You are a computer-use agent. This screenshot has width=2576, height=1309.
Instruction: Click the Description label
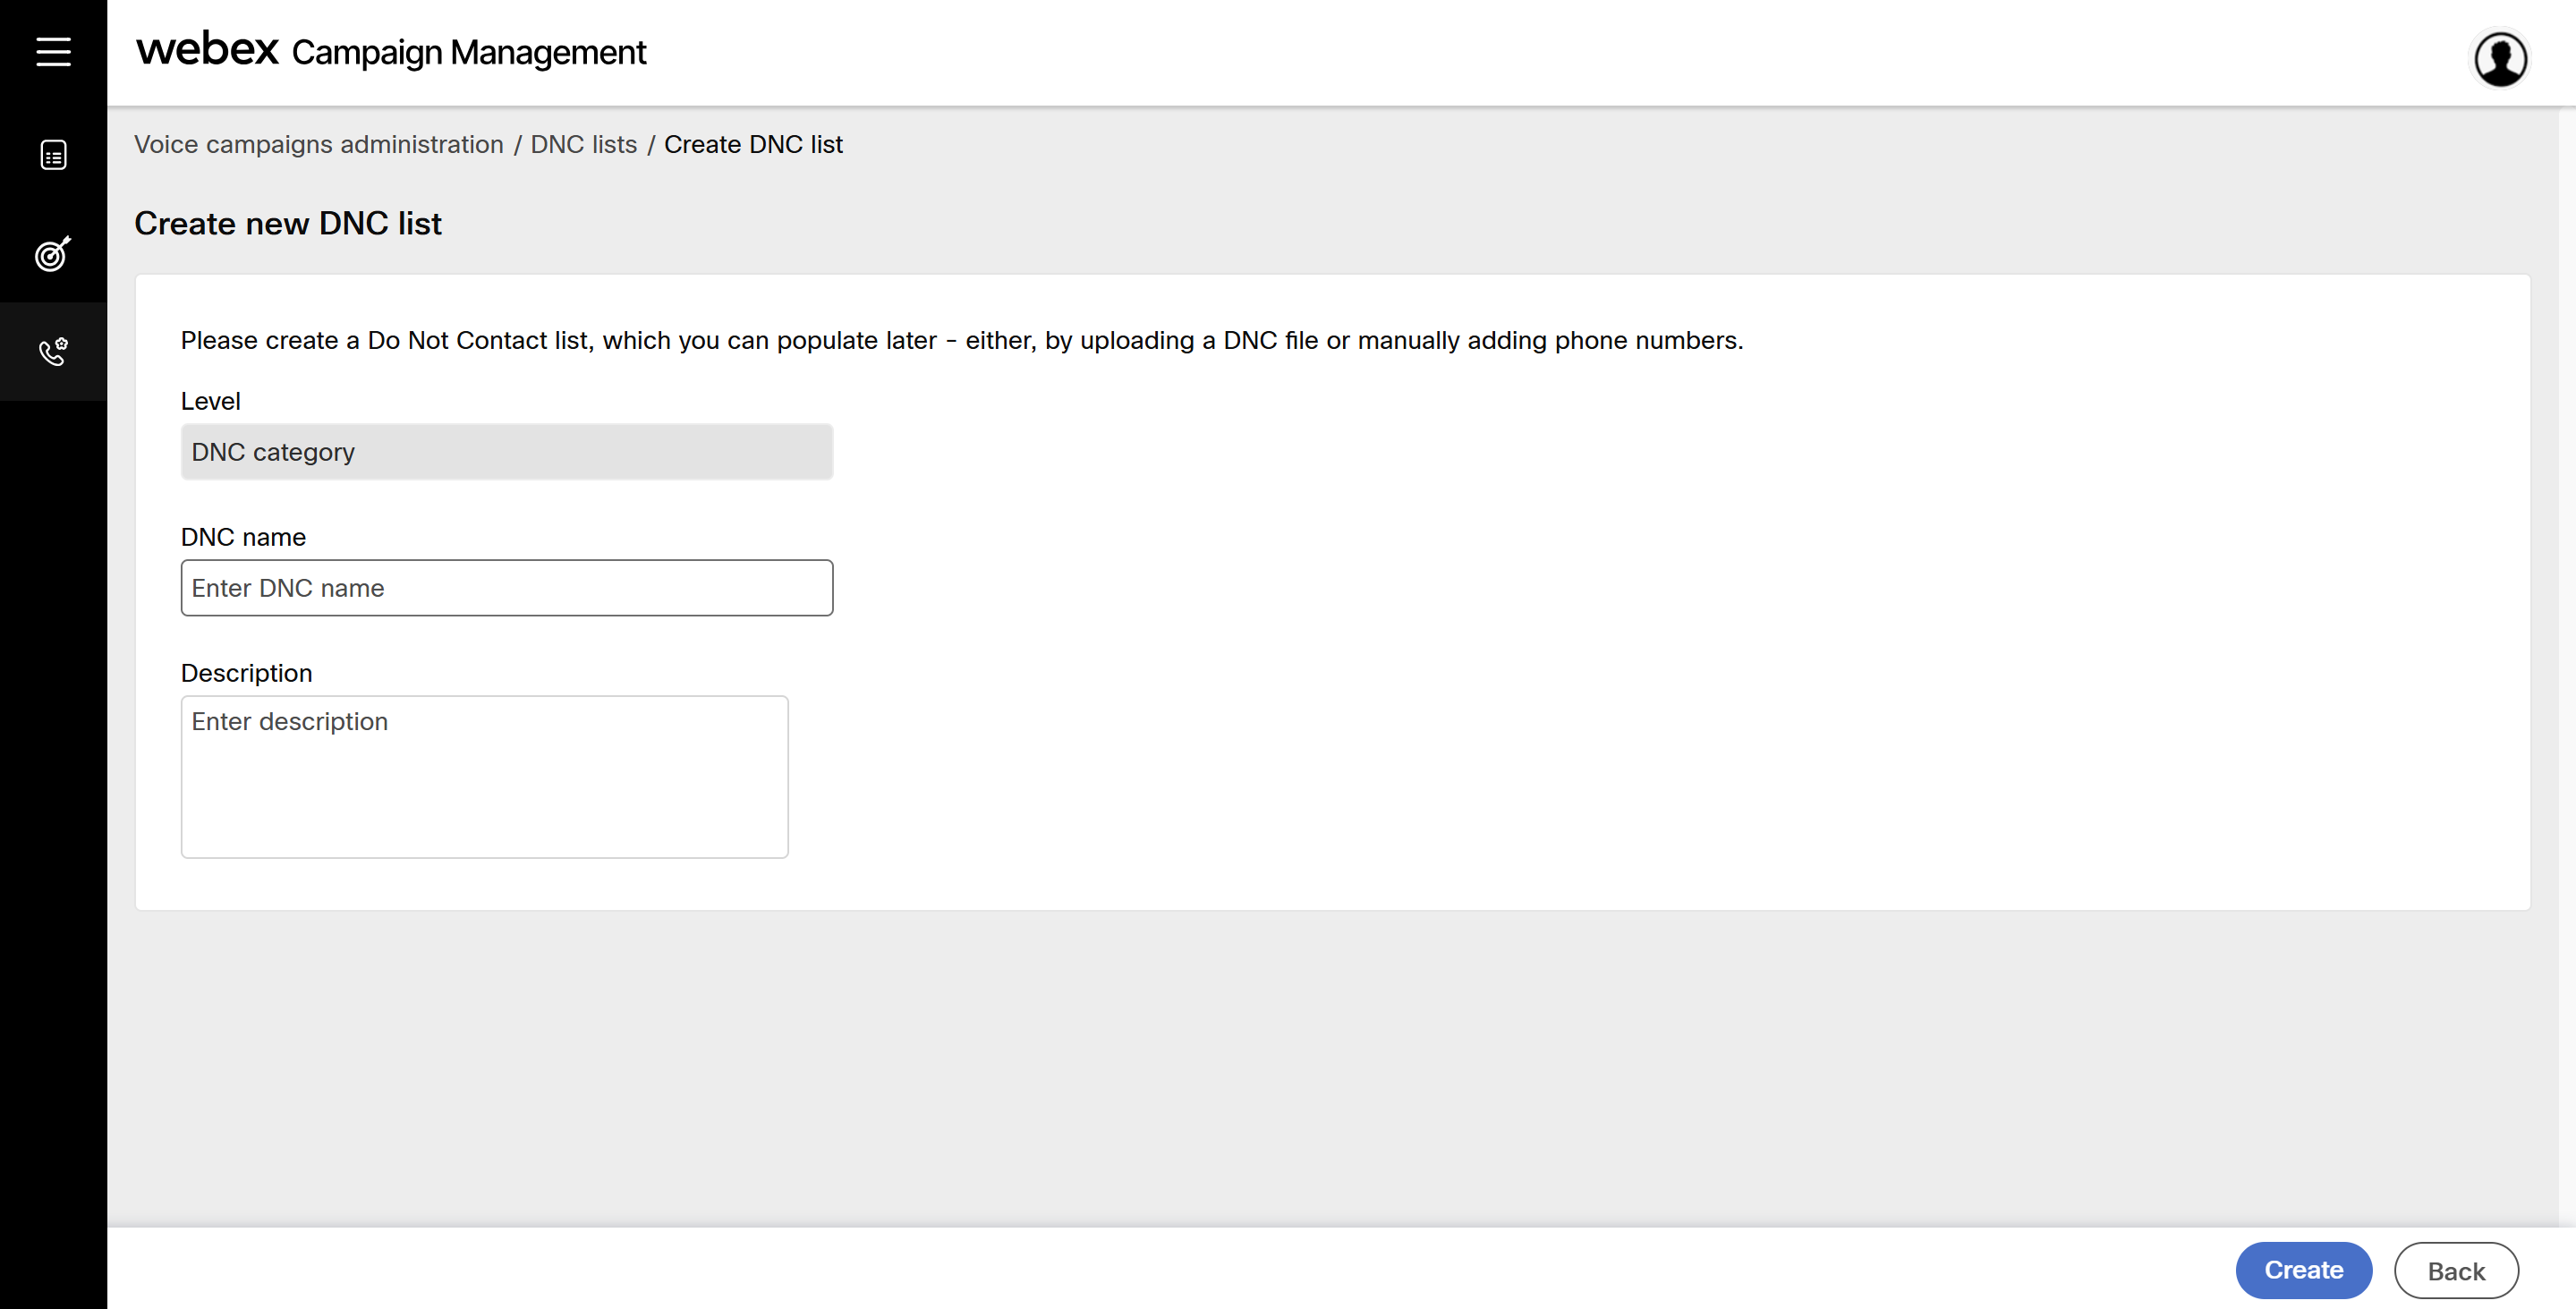coord(246,673)
